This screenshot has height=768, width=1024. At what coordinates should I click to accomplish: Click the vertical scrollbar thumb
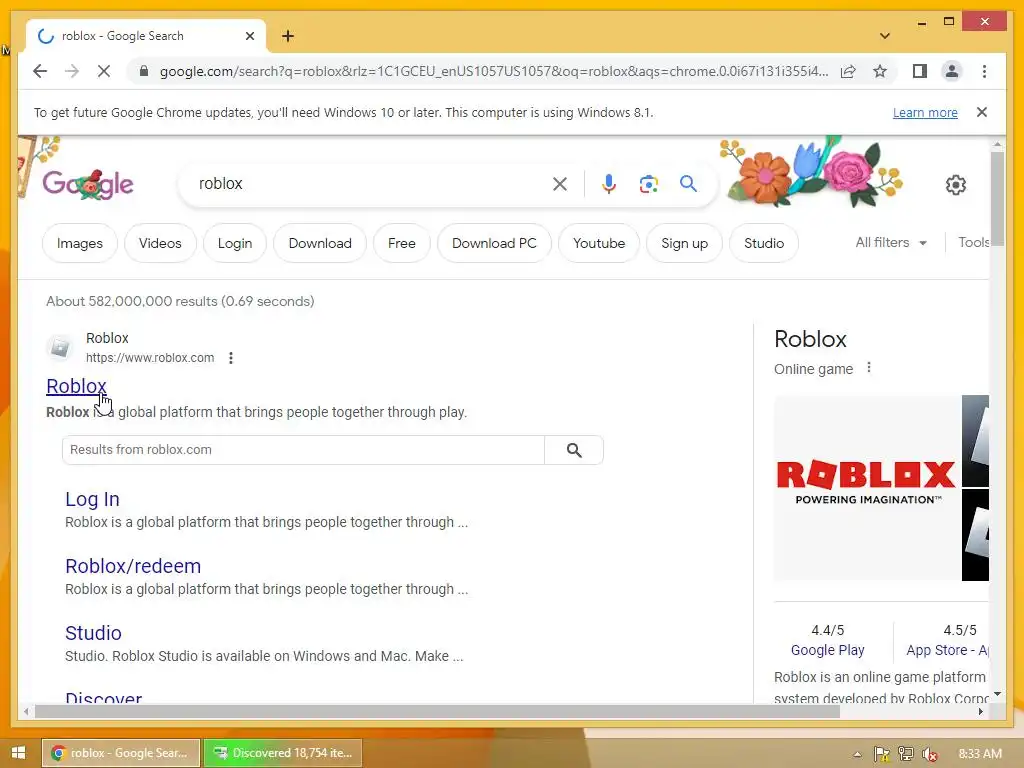point(997,198)
